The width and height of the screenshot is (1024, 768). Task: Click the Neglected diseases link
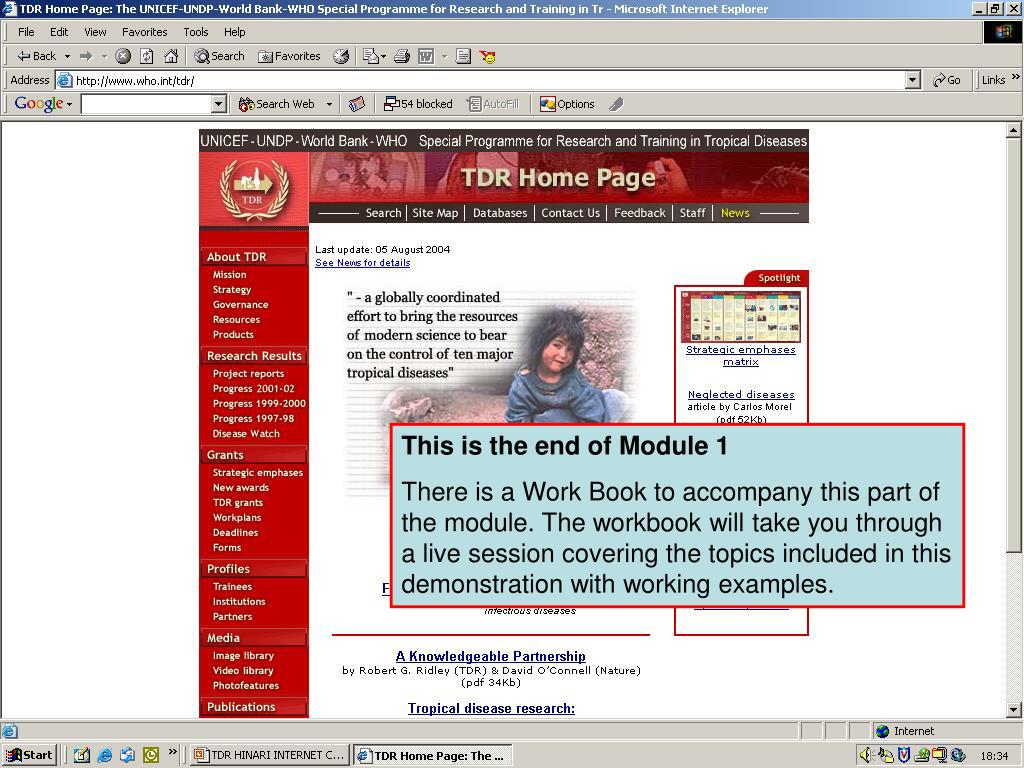coord(741,394)
